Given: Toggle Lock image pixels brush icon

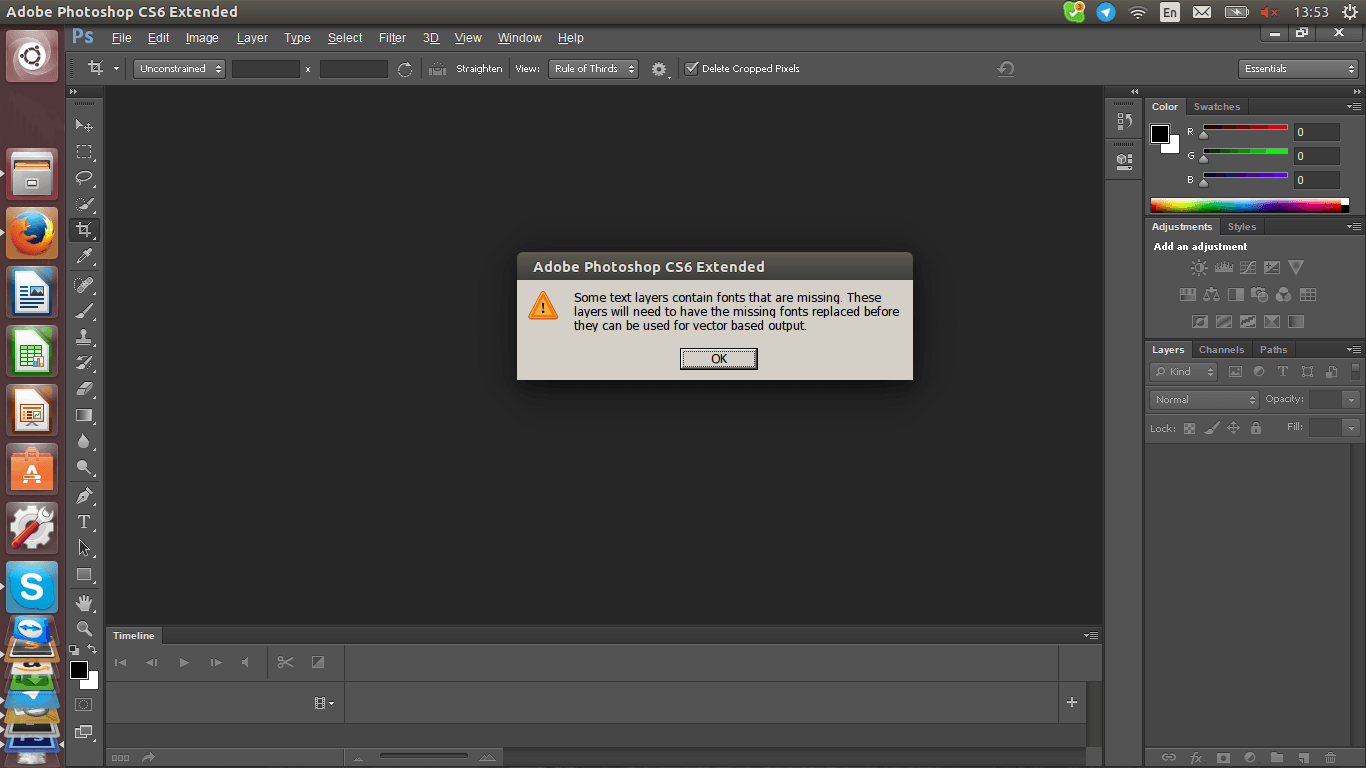Looking at the screenshot, I should tap(1211, 428).
